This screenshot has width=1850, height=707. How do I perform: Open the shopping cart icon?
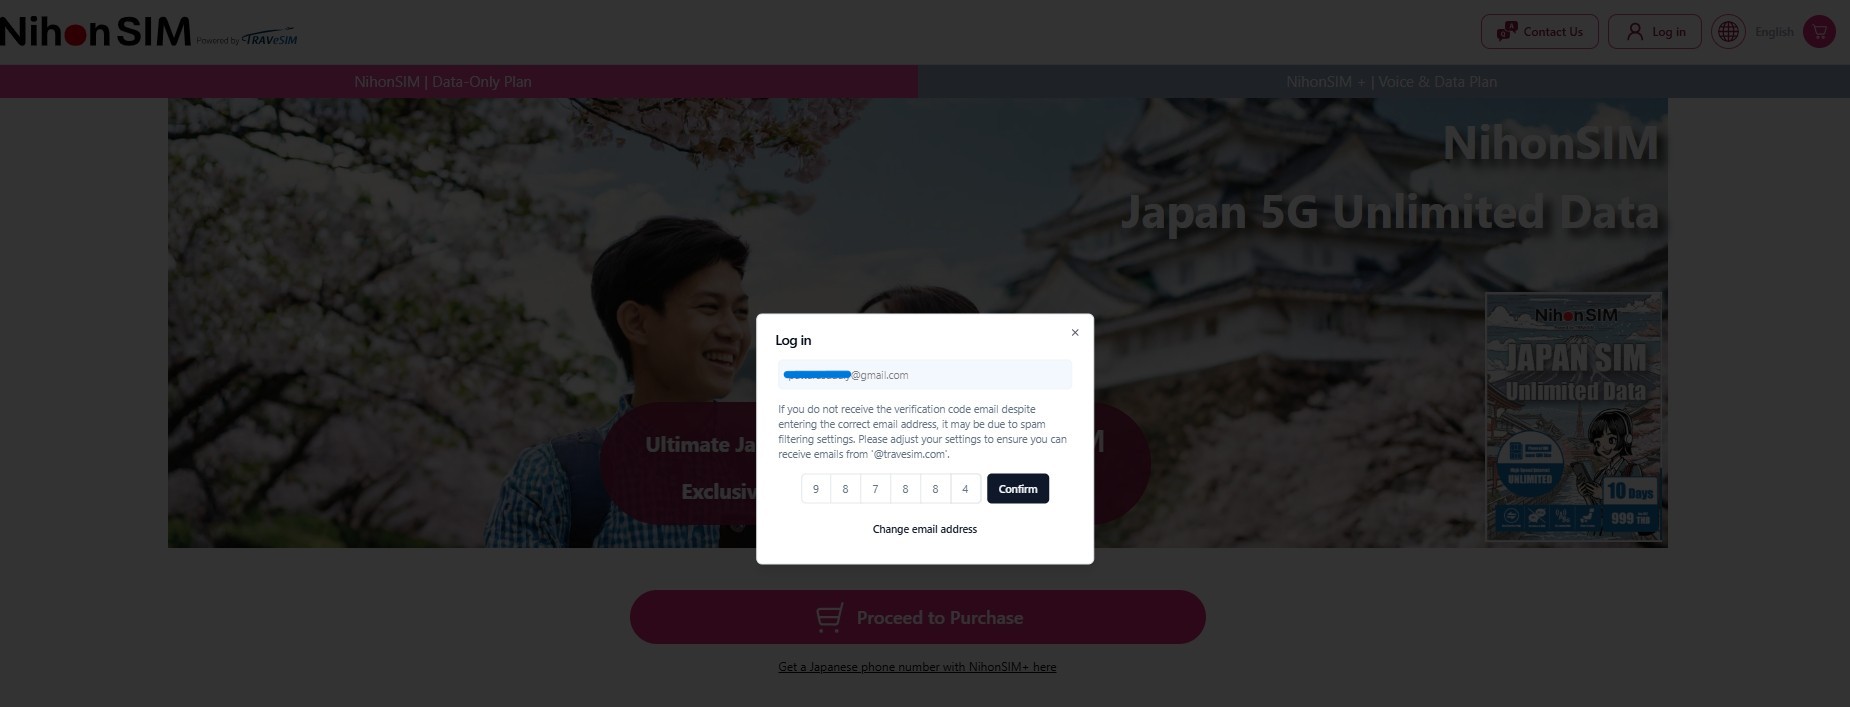[1819, 32]
